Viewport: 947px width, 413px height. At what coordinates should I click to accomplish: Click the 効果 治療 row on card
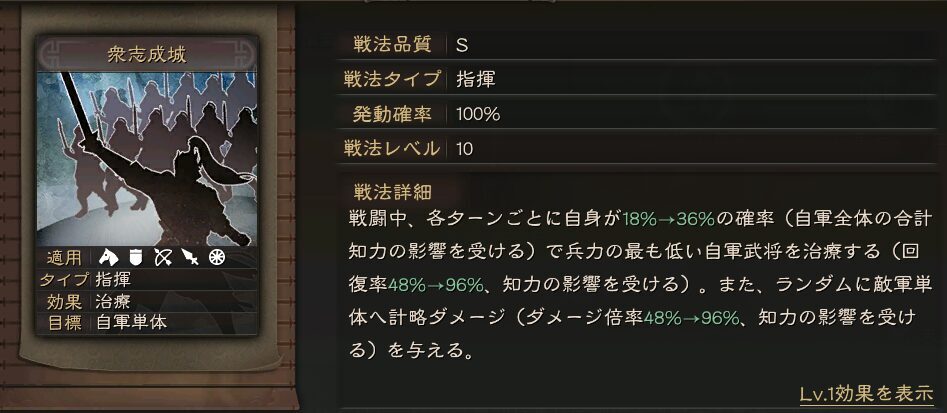pyautogui.click(x=147, y=301)
